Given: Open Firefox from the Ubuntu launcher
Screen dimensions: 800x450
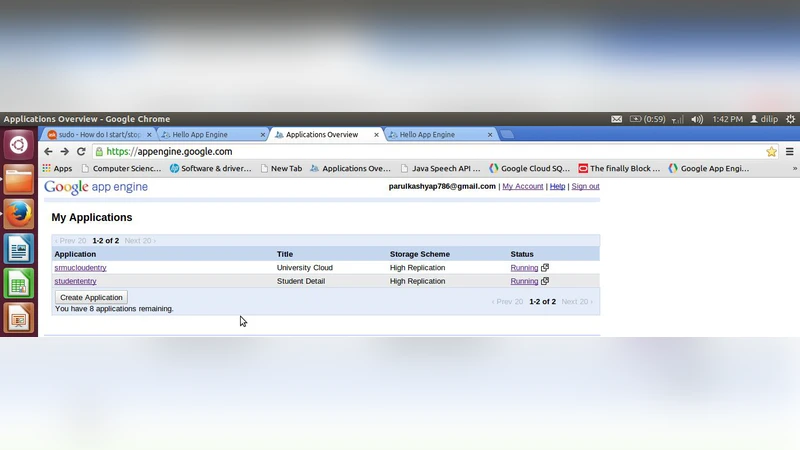Looking at the screenshot, I should tap(18, 214).
